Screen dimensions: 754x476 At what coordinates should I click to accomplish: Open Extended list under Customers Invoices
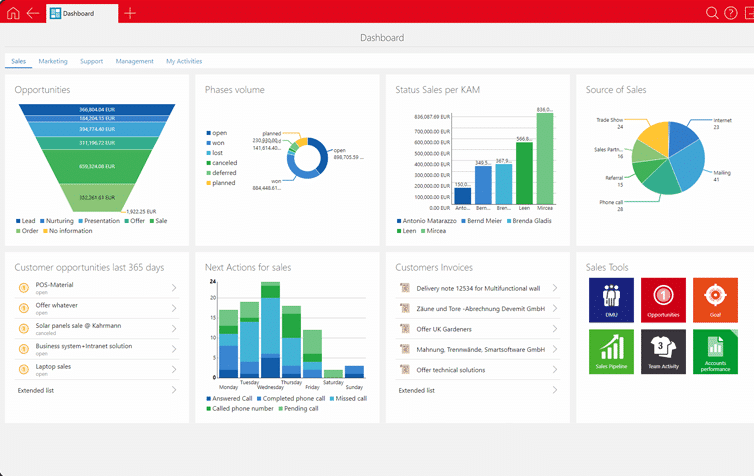click(x=416, y=390)
